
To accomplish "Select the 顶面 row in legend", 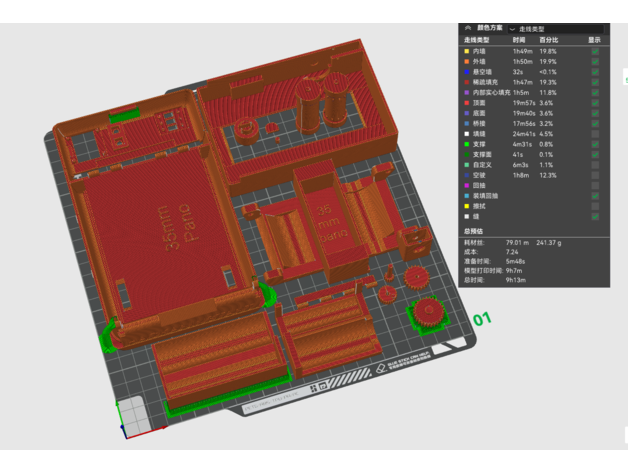I will [480, 103].
